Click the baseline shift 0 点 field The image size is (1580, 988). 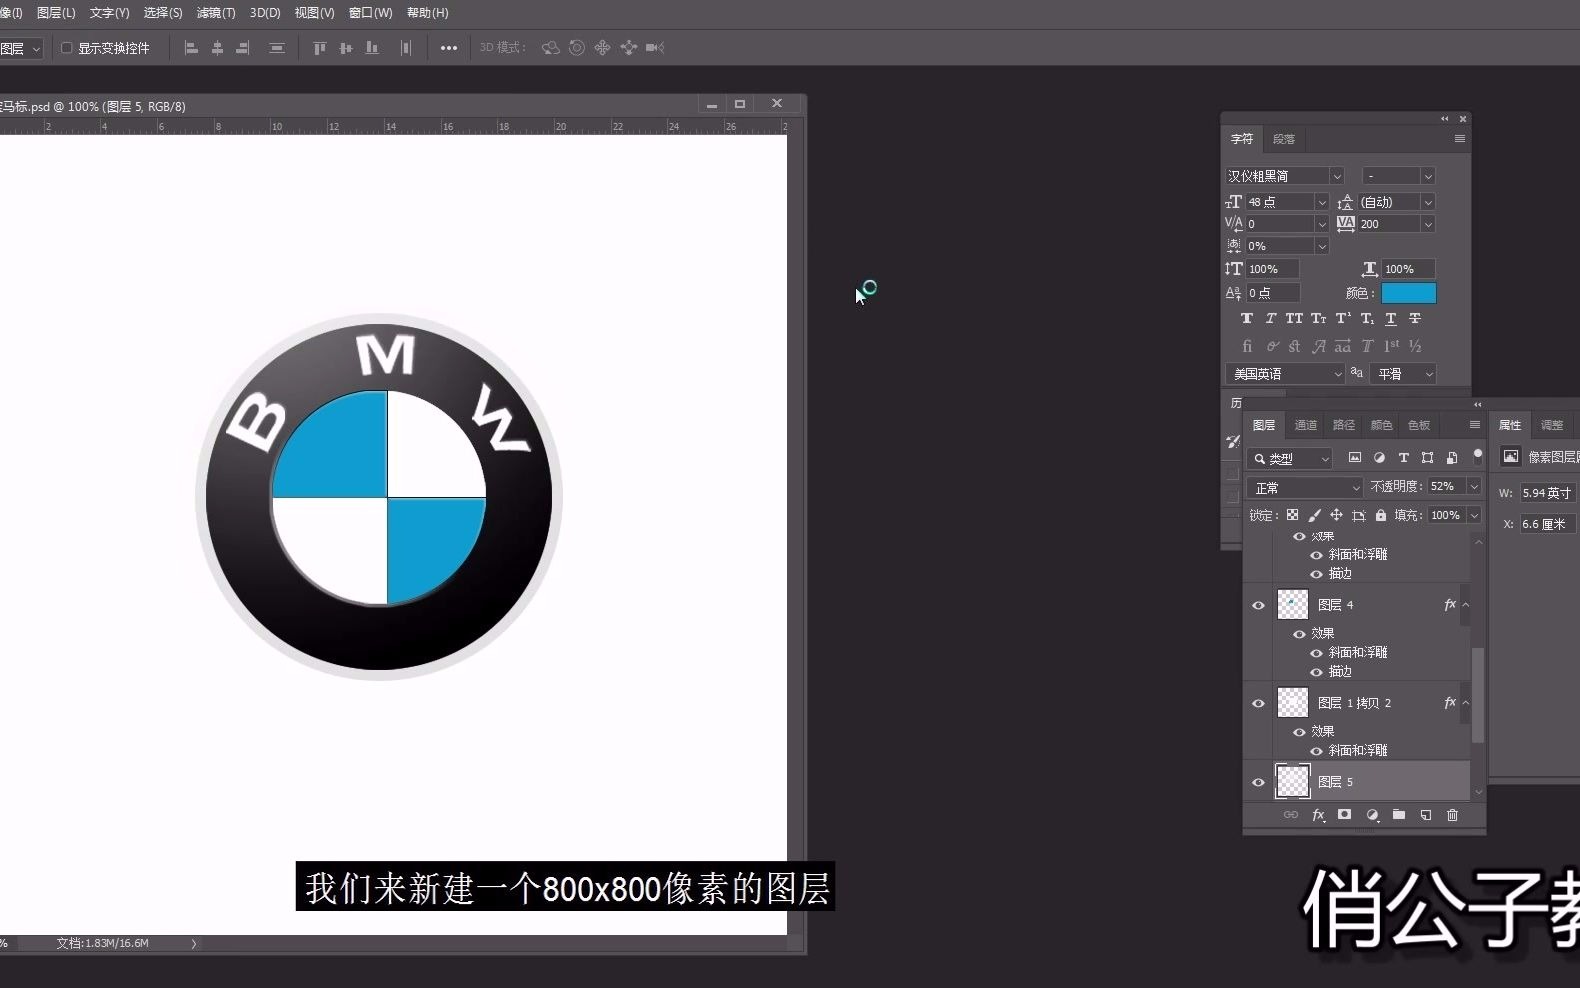[x=1273, y=293]
